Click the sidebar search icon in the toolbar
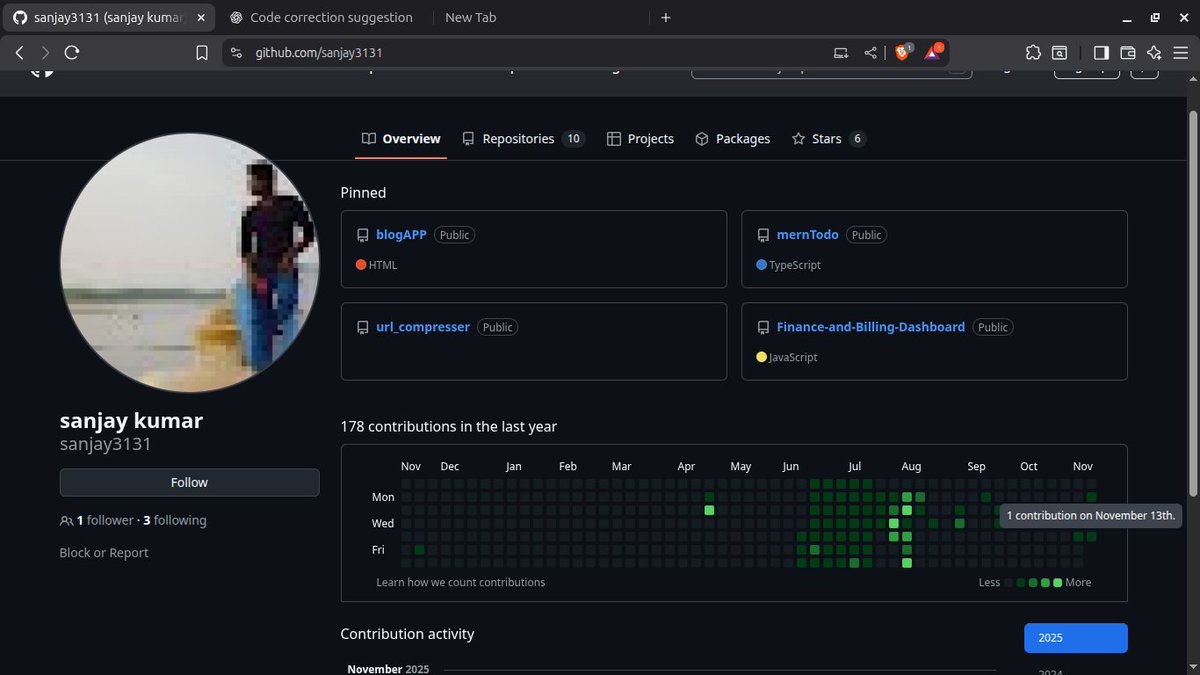This screenshot has width=1200, height=675. point(1060,52)
